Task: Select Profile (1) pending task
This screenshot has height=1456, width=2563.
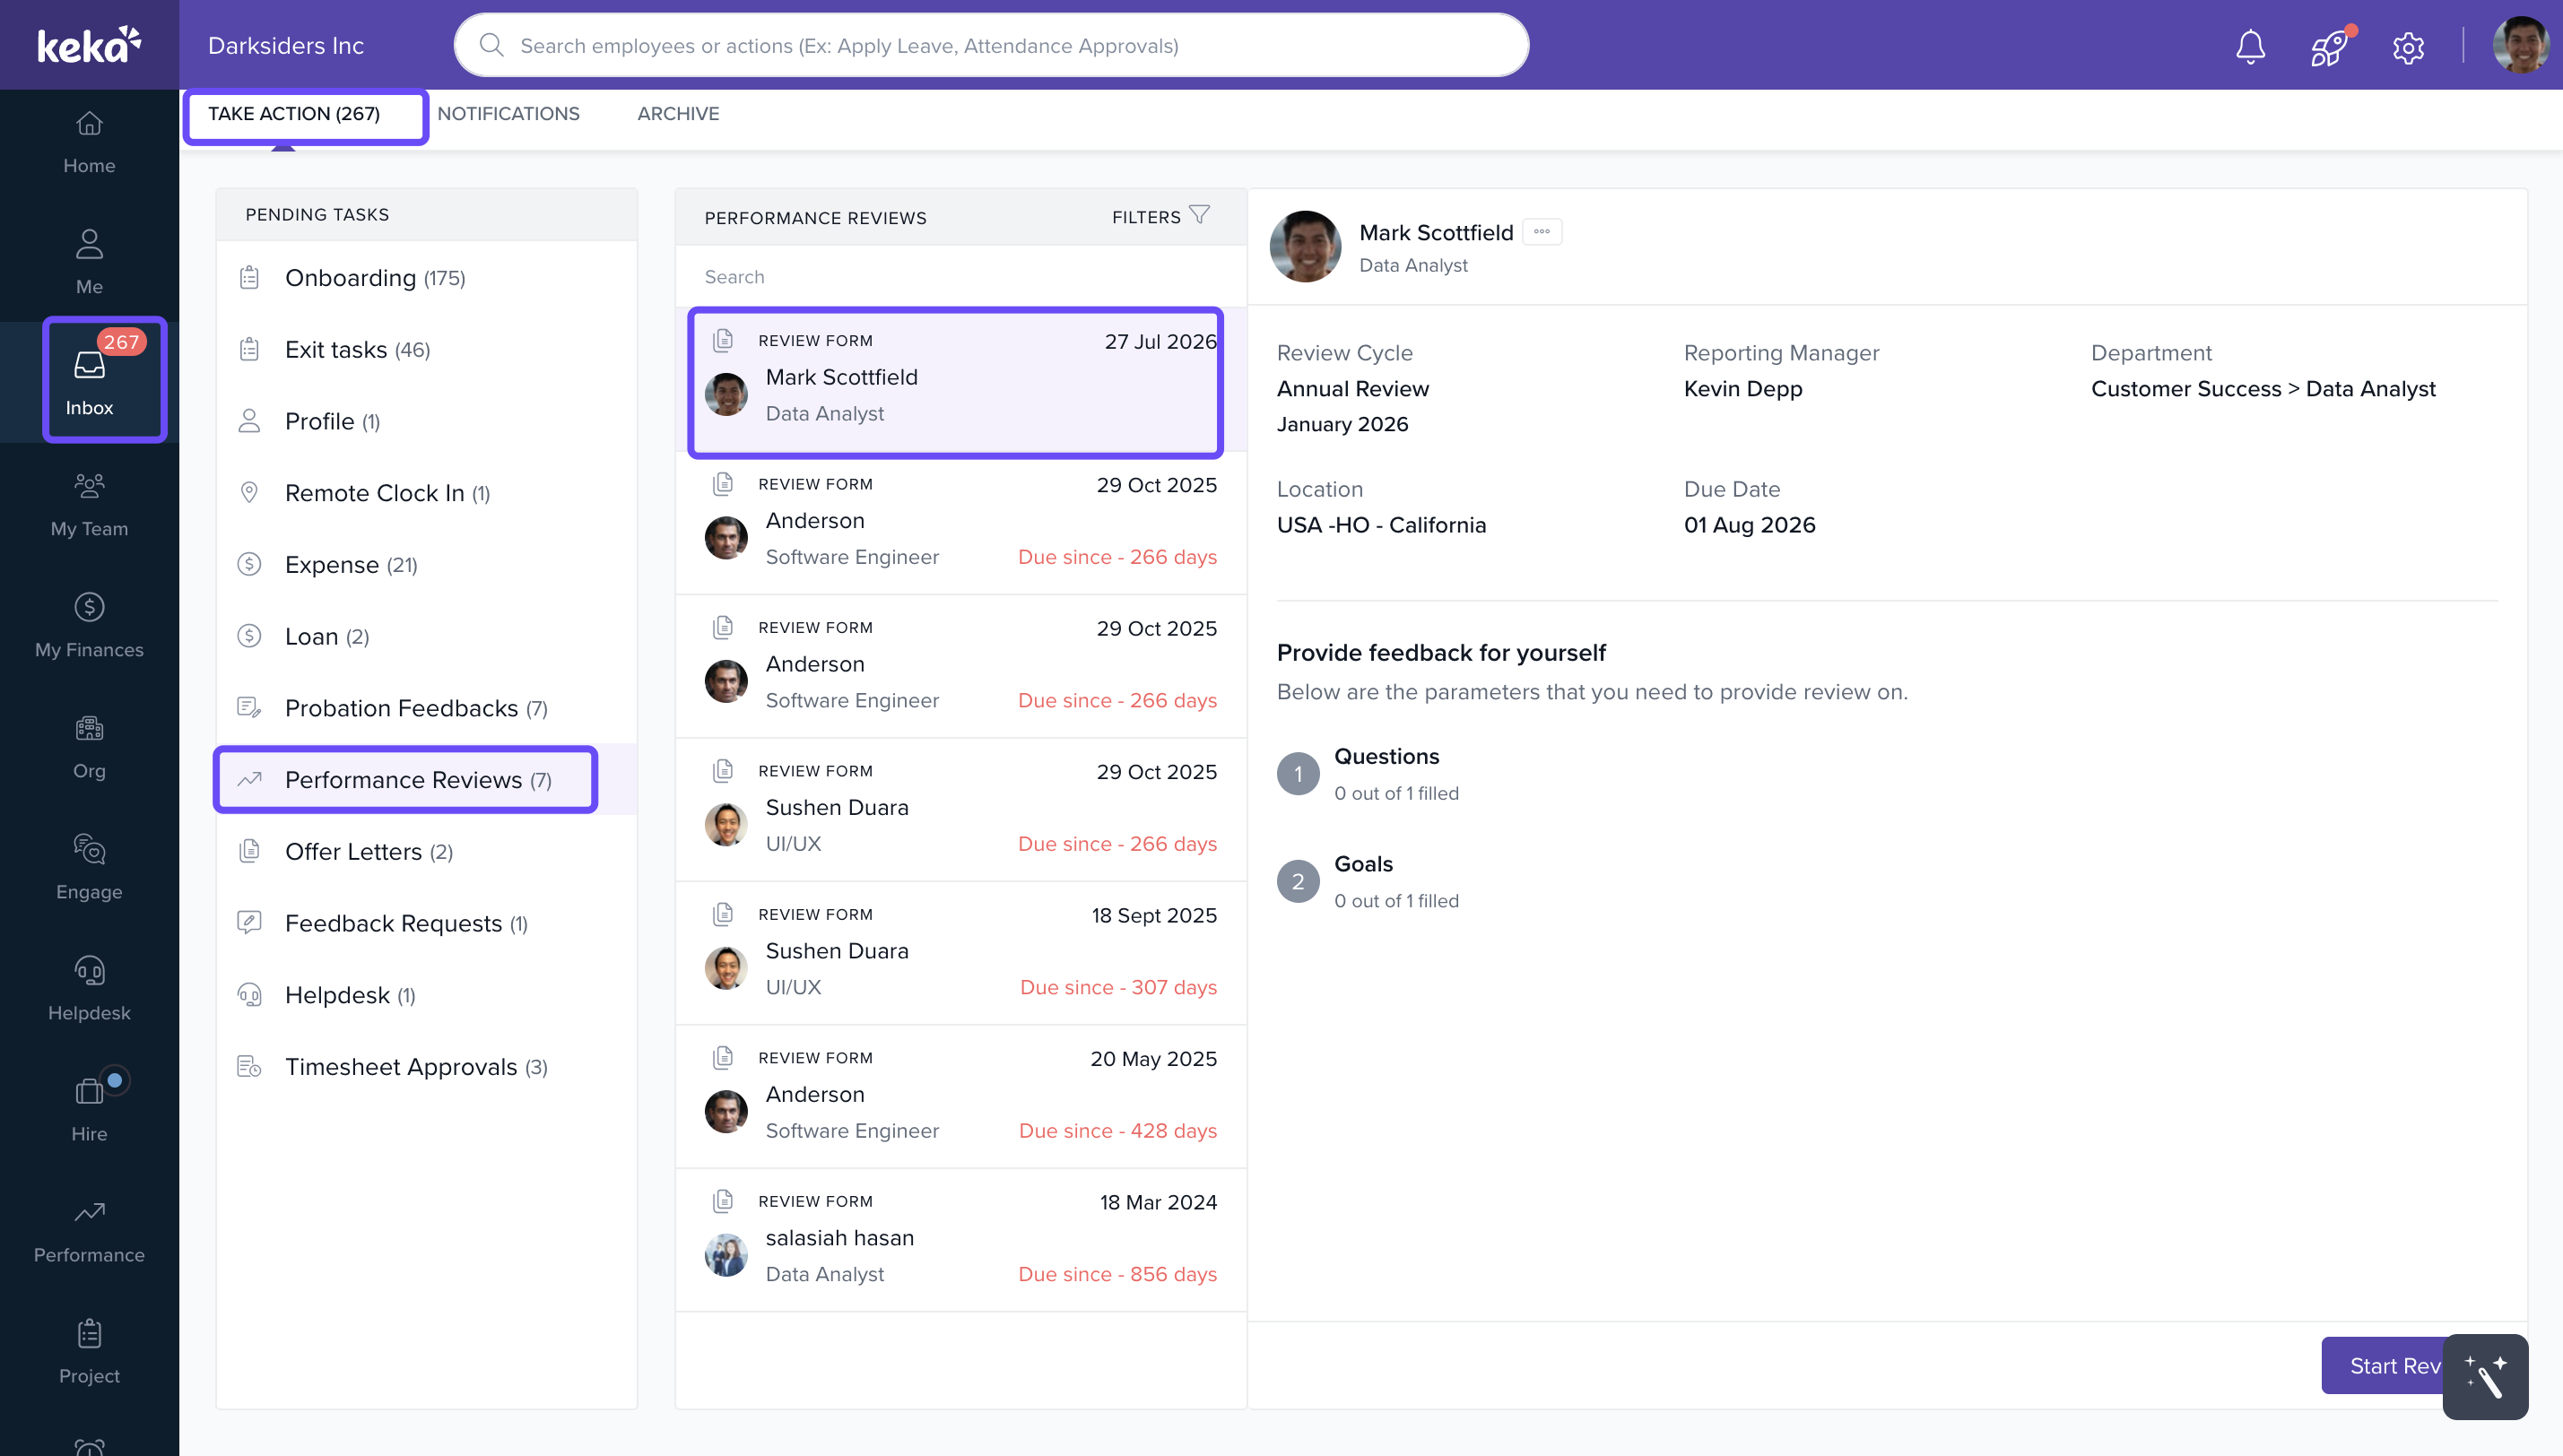Action: coord(426,421)
